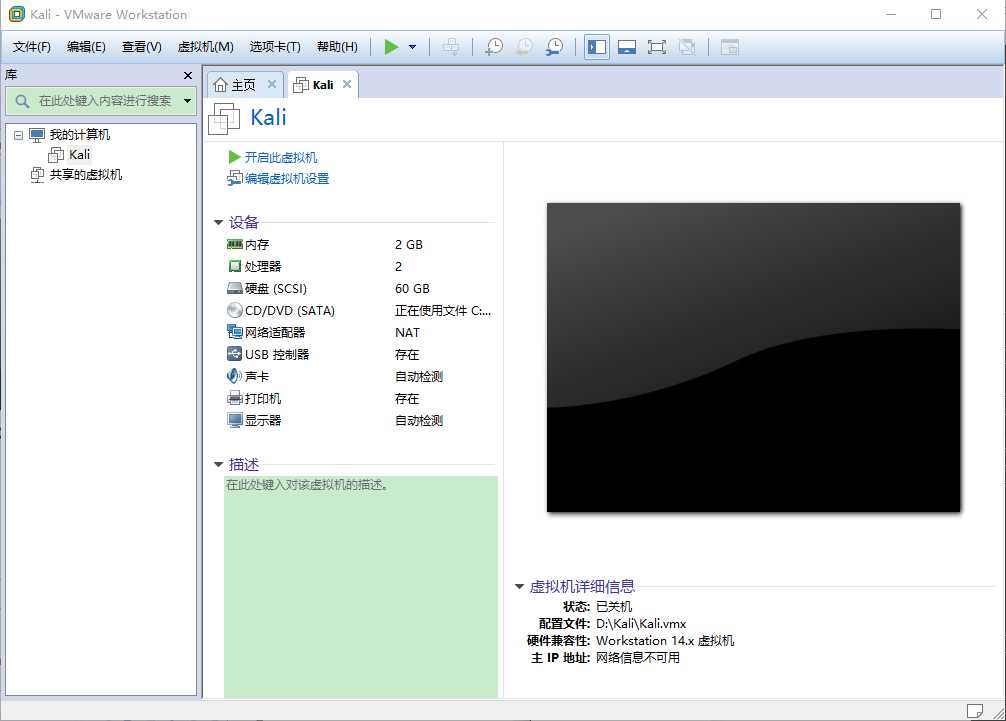Click the hard disk value 60 GB
This screenshot has width=1006, height=721.
412,289
